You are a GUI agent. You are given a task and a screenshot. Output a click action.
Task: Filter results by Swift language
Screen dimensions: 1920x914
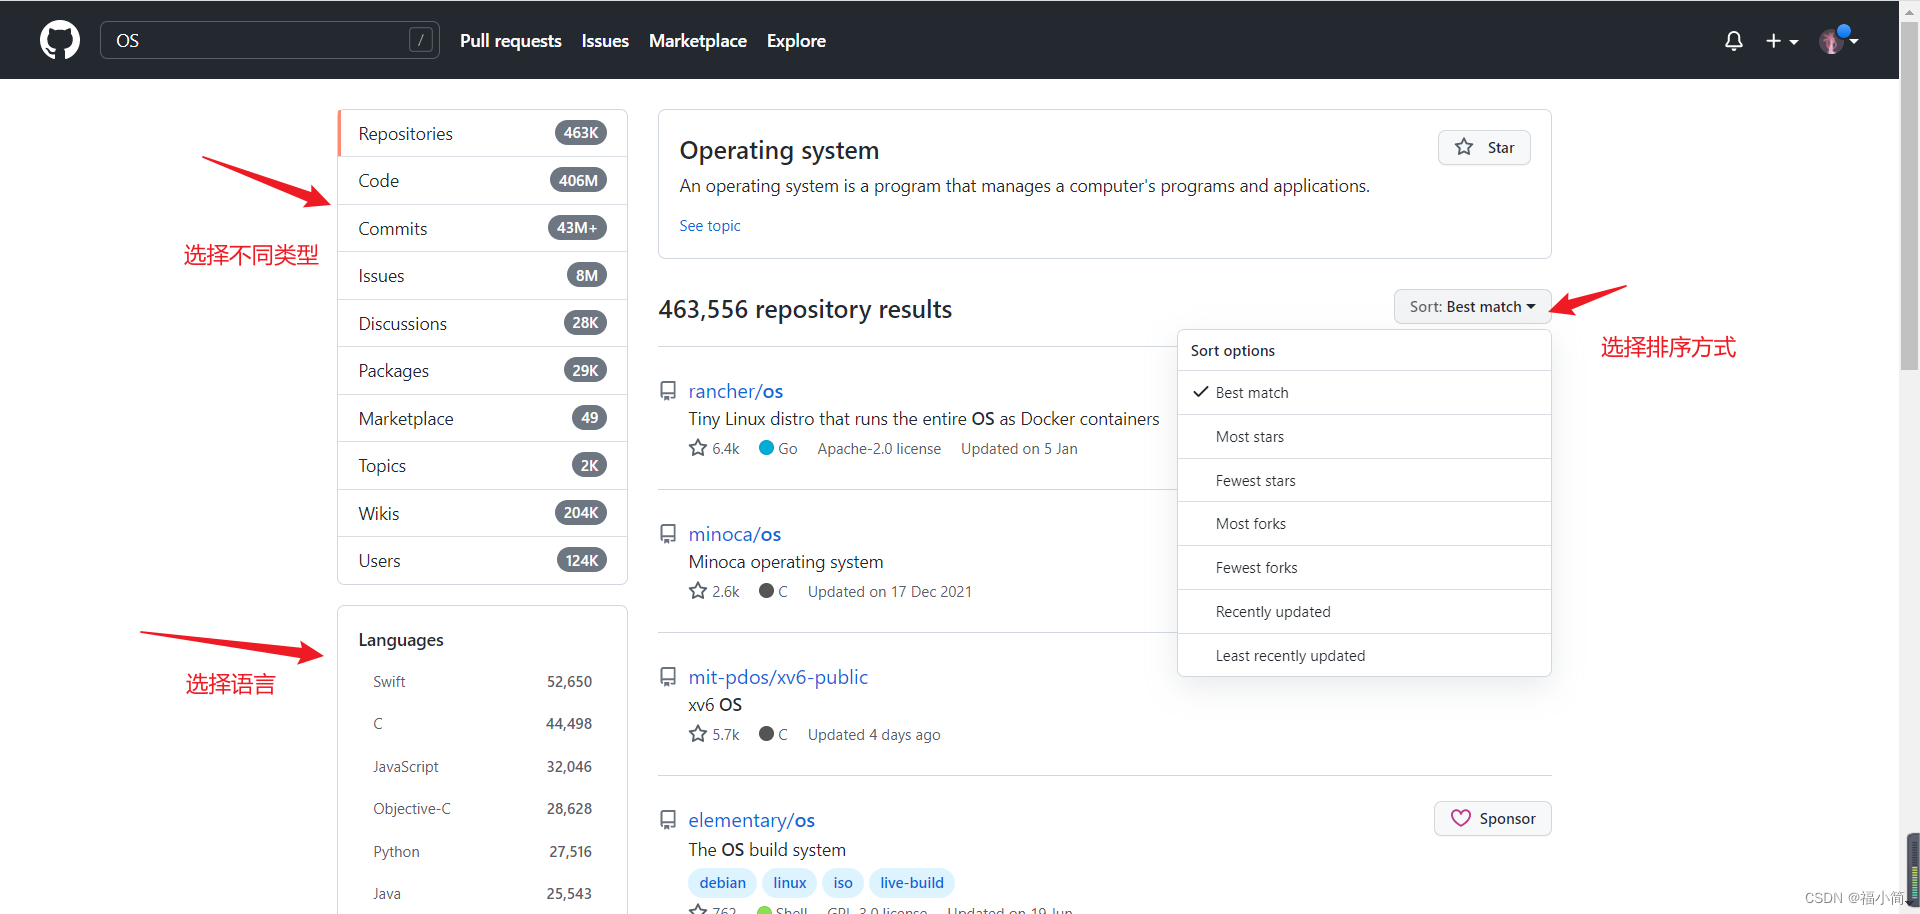(483, 682)
